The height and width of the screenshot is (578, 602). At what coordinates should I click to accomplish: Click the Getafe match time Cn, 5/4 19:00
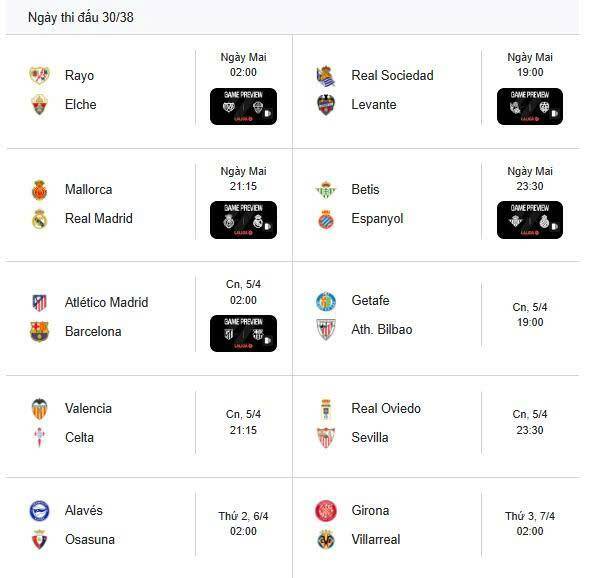[529, 315]
